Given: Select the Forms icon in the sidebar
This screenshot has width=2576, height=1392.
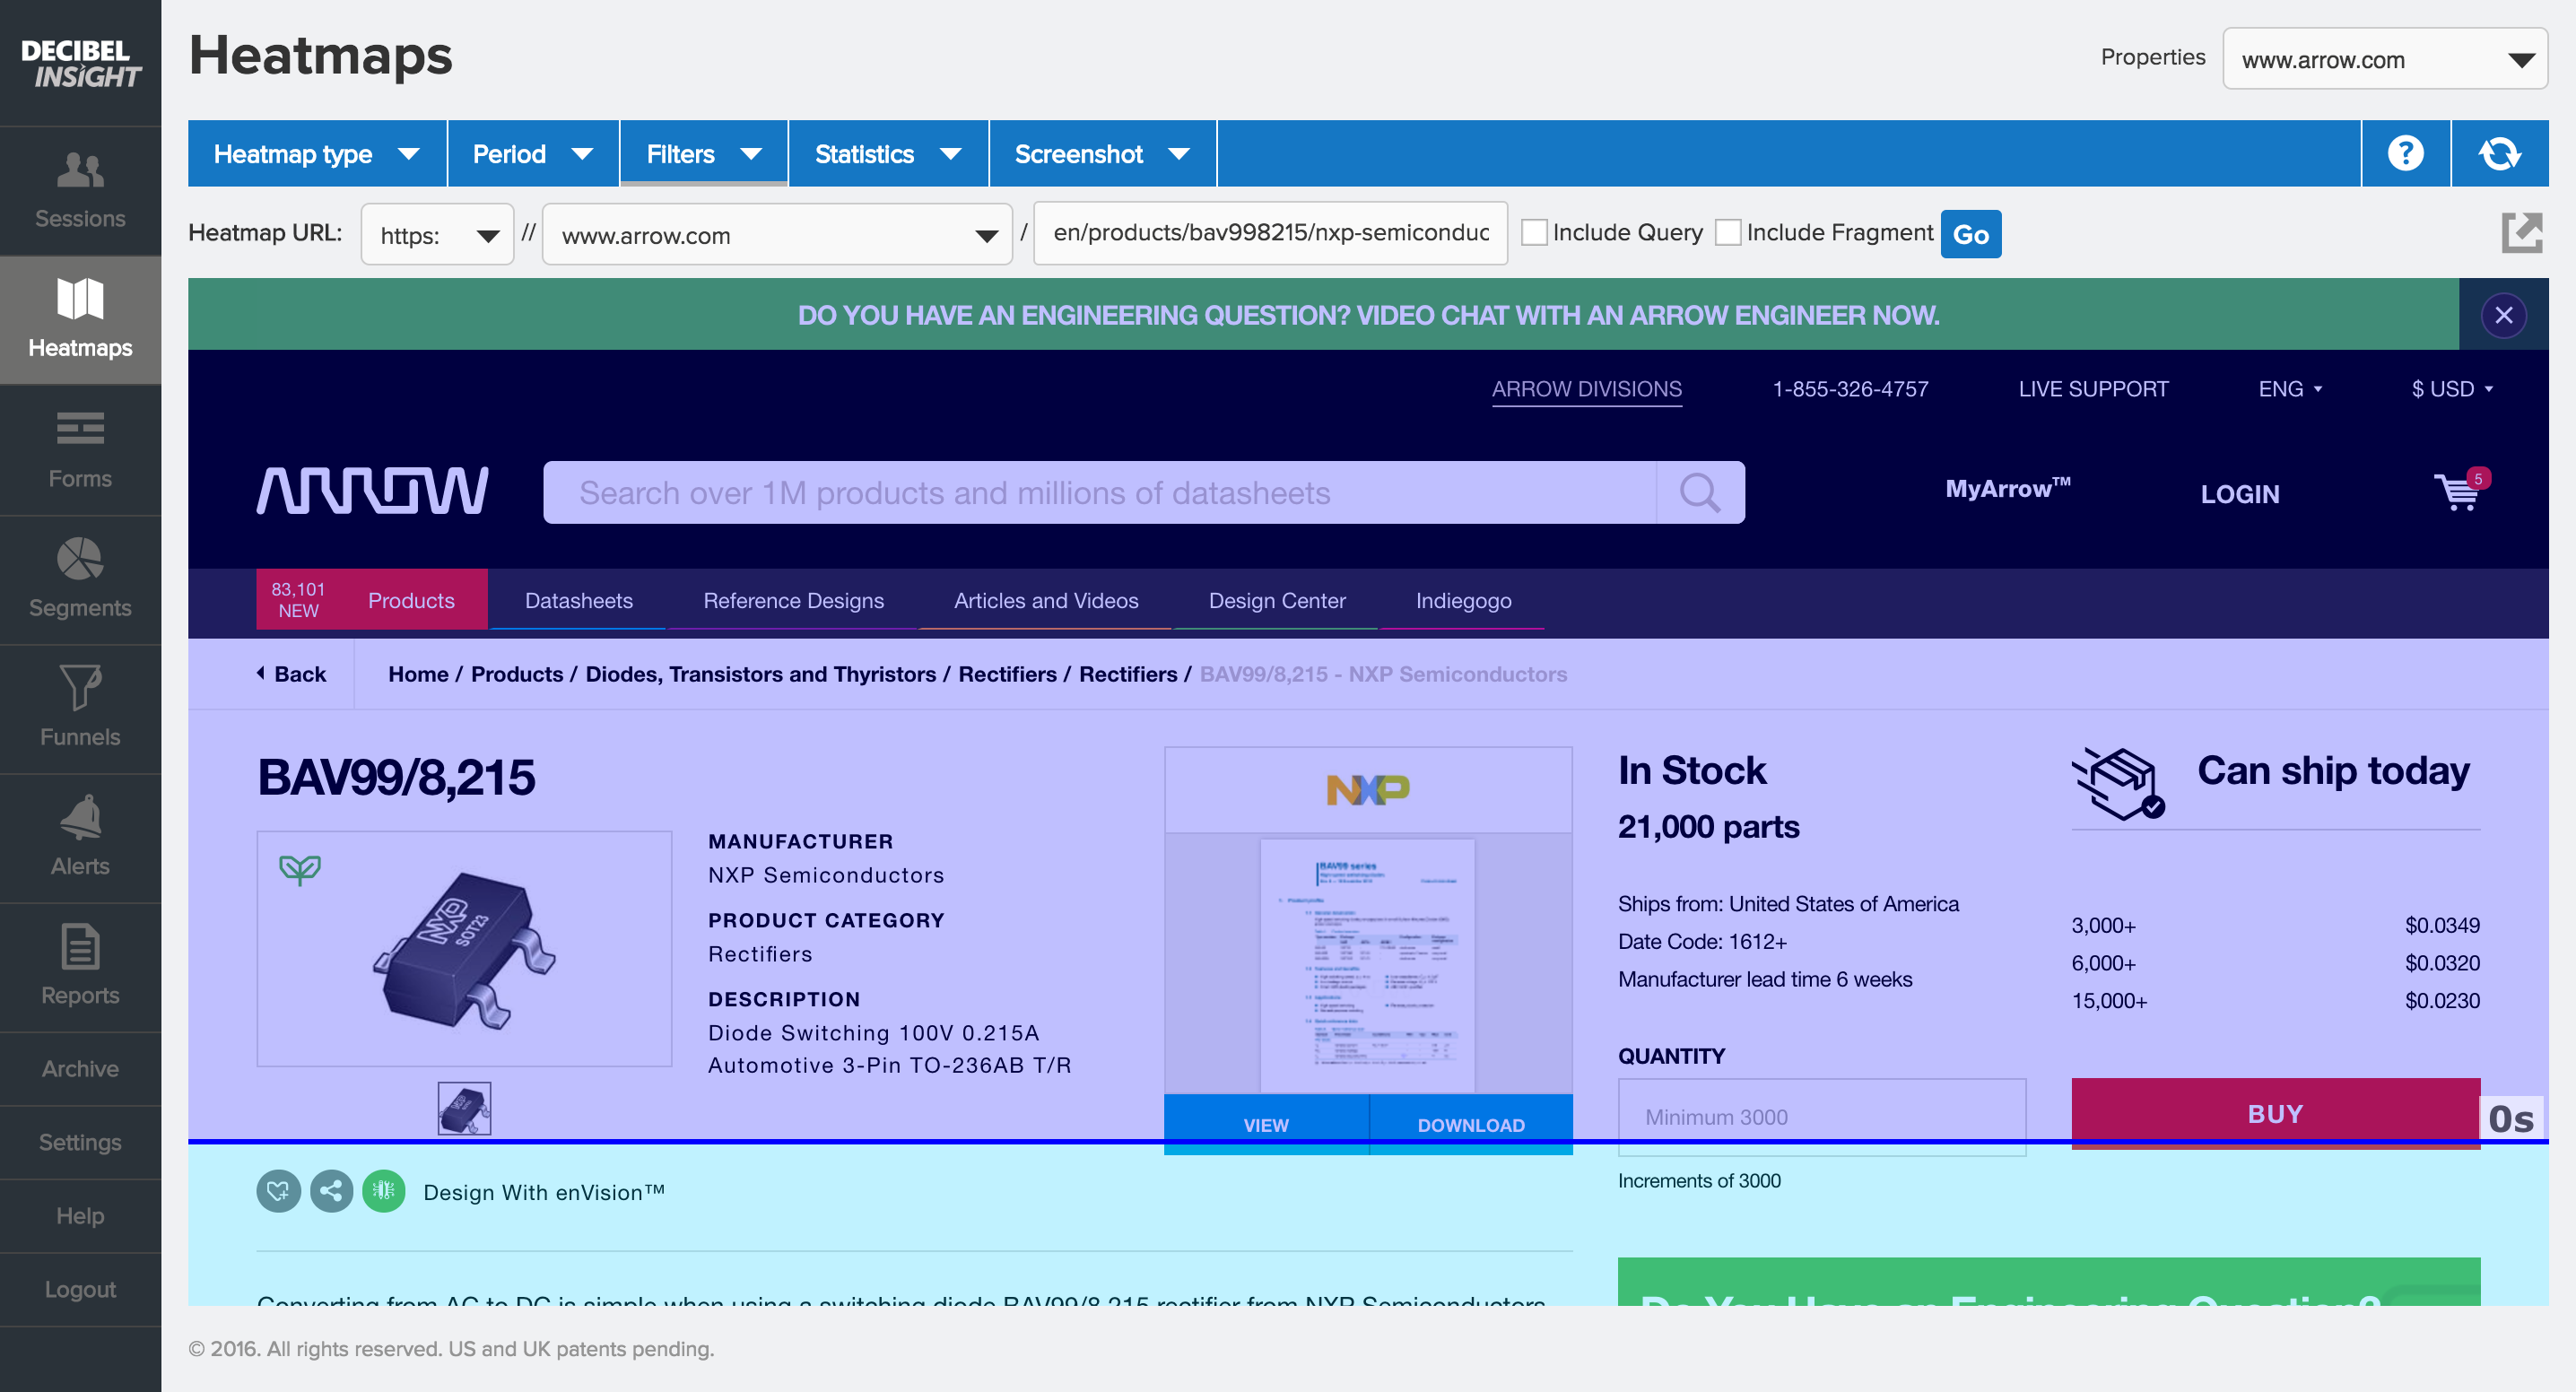Looking at the screenshot, I should point(80,450).
